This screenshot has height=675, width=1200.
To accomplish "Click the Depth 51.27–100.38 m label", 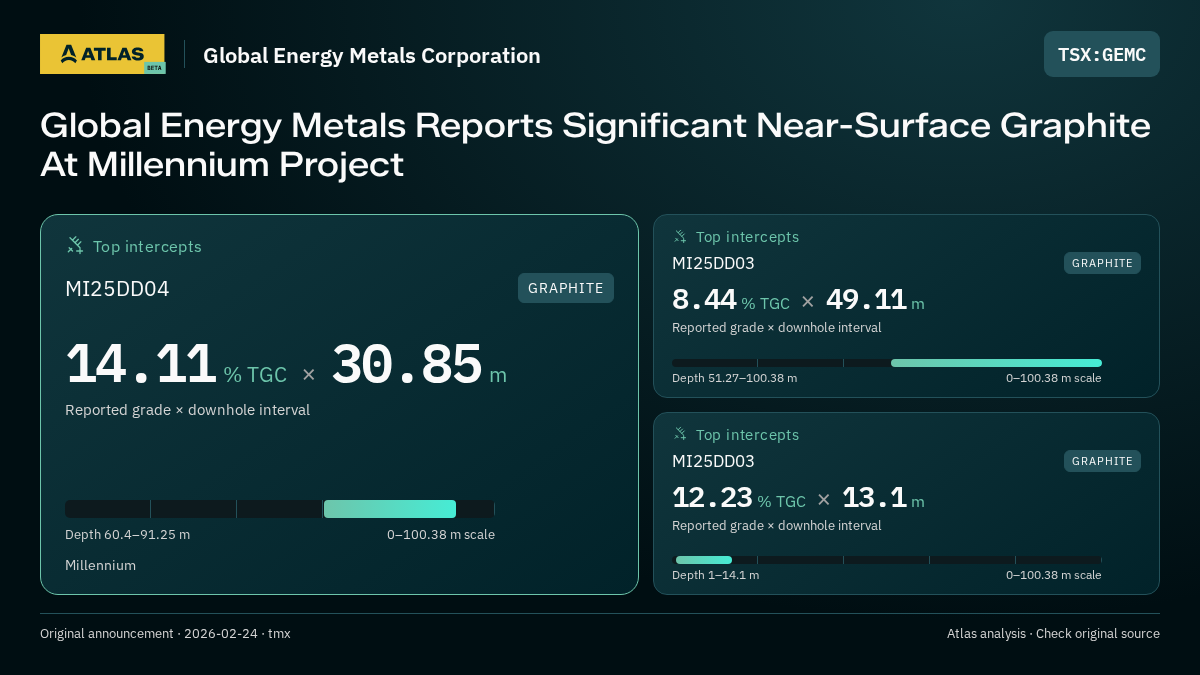I will click(734, 378).
